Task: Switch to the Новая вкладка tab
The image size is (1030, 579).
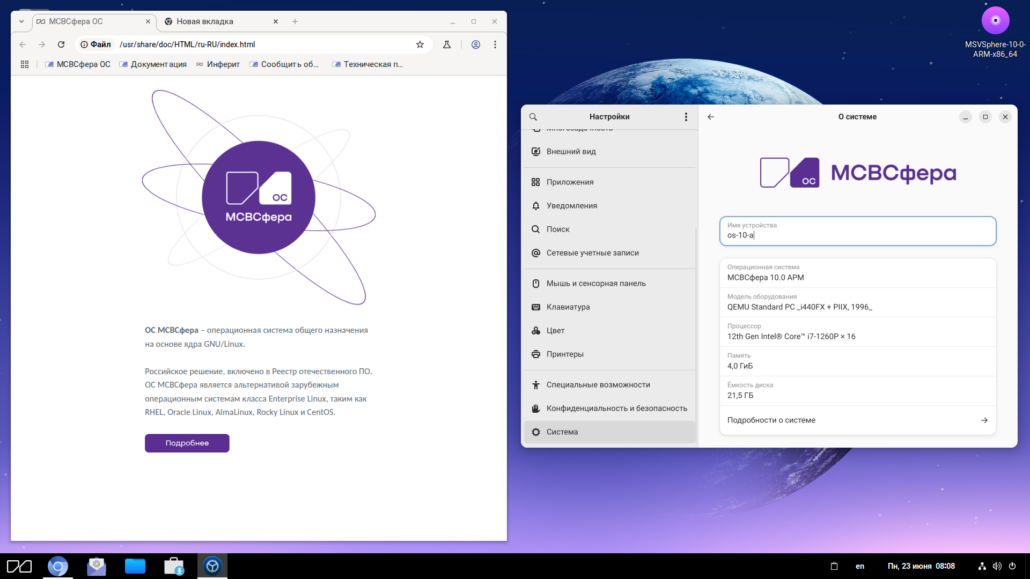Action: [x=205, y=19]
